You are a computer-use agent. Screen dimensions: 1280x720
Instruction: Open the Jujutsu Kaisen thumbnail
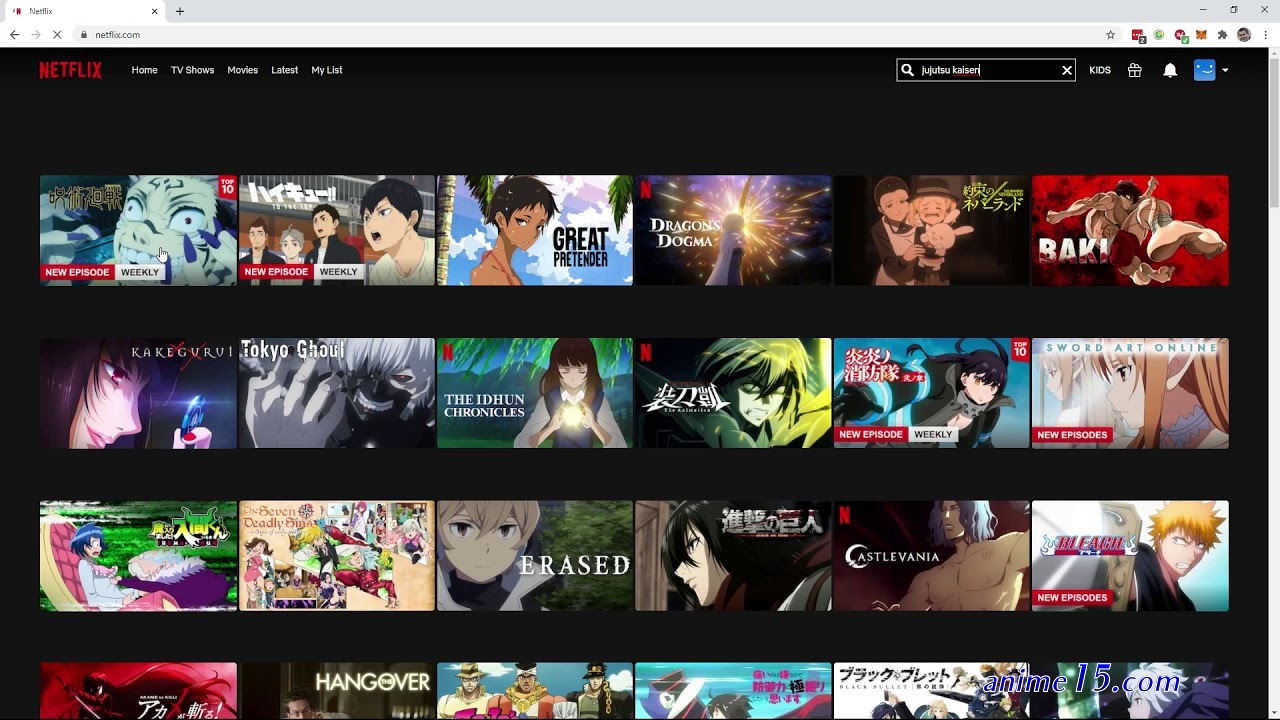click(138, 231)
